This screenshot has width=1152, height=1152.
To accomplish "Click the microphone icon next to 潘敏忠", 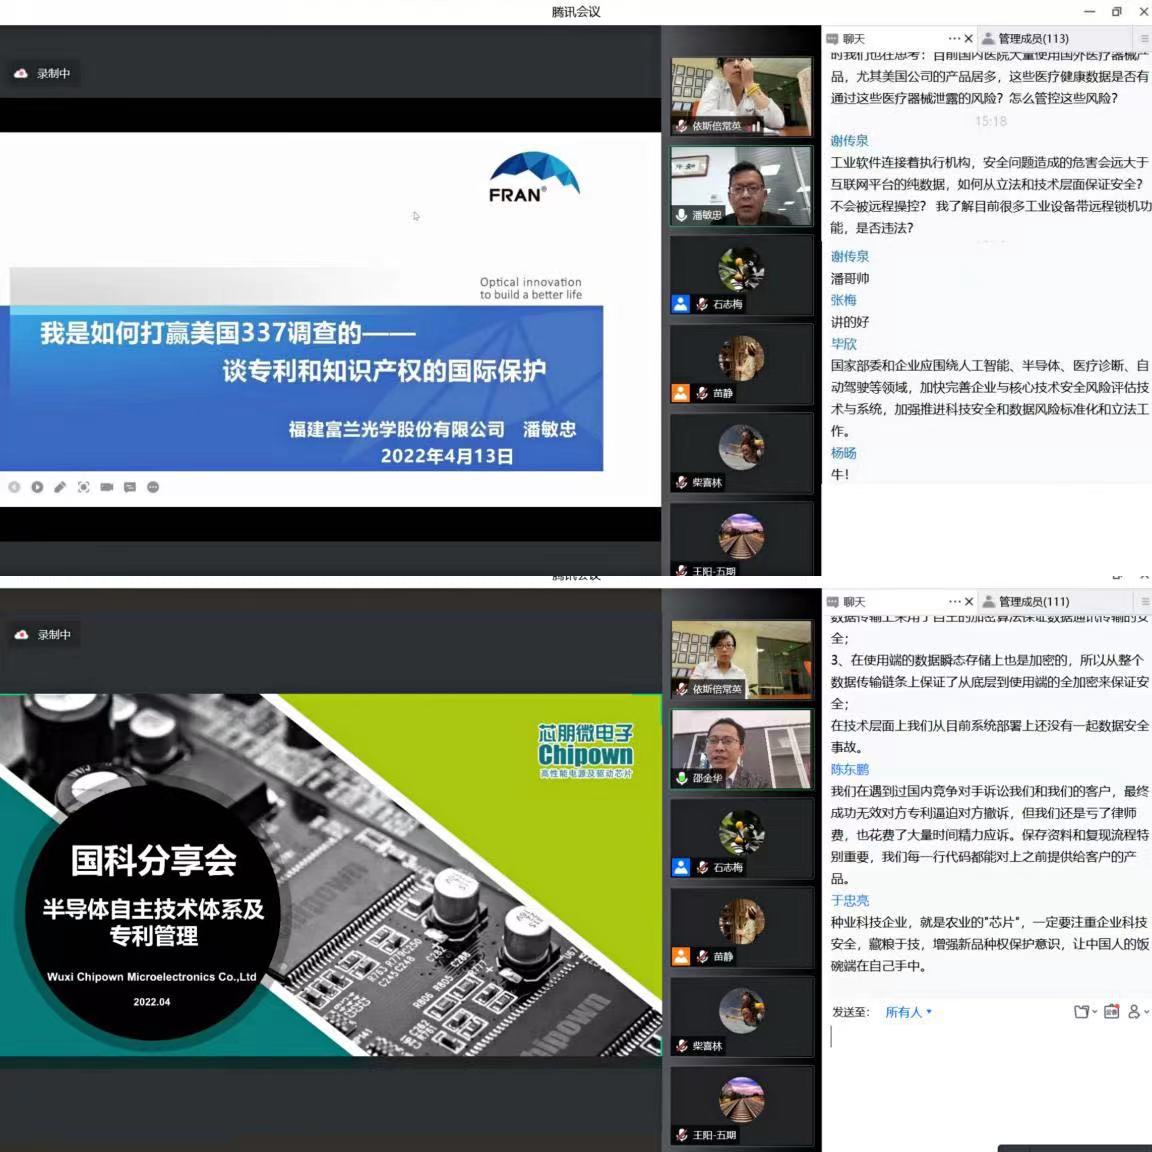I will click(x=682, y=215).
